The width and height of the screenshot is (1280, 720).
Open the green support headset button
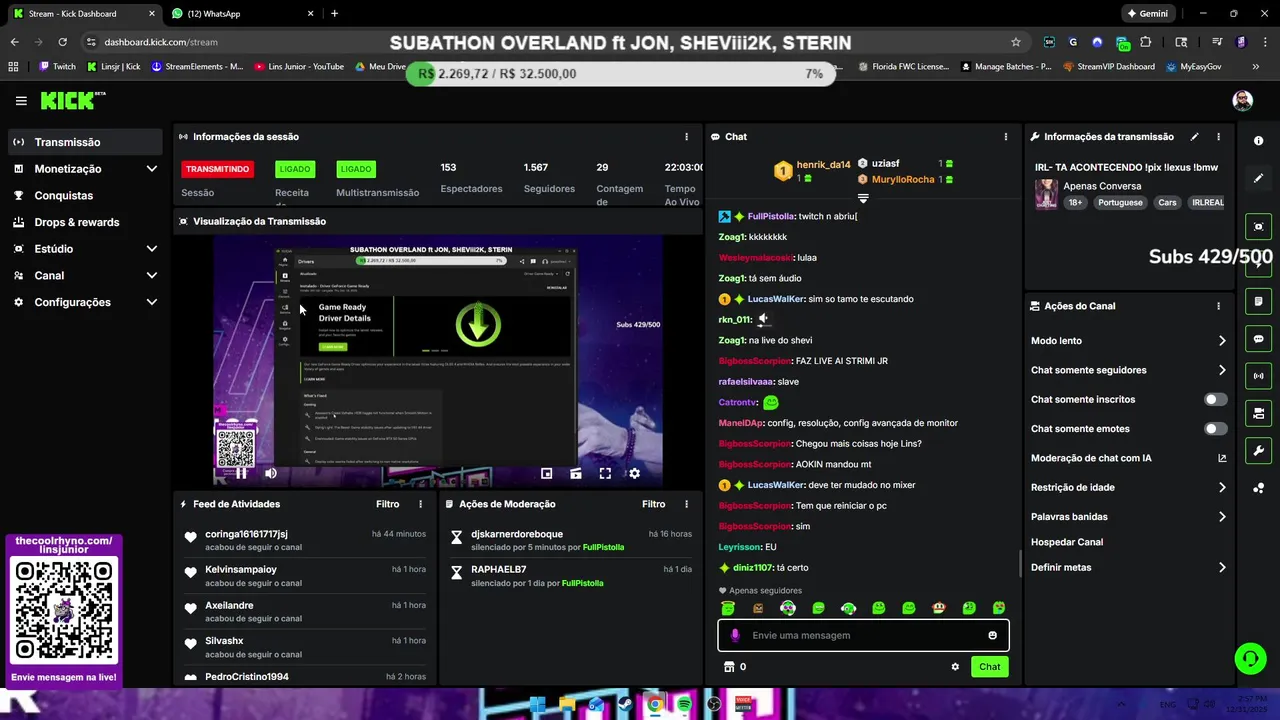(1250, 658)
